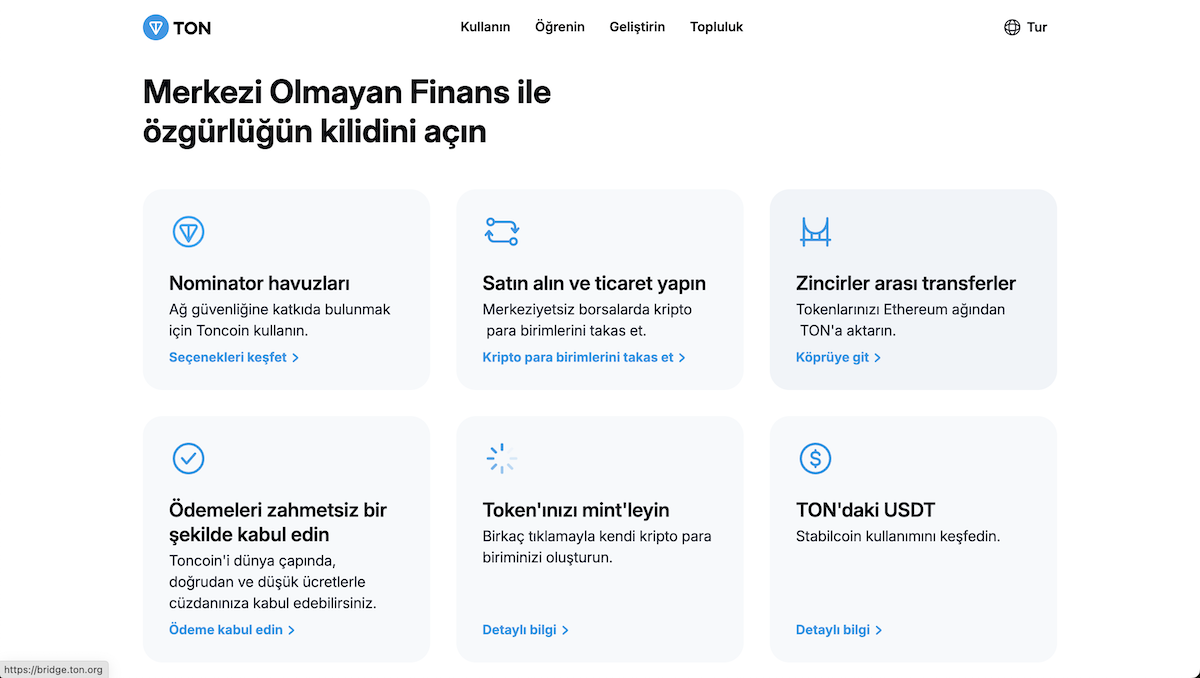Open the Öğrenin dropdown menu

pos(559,27)
